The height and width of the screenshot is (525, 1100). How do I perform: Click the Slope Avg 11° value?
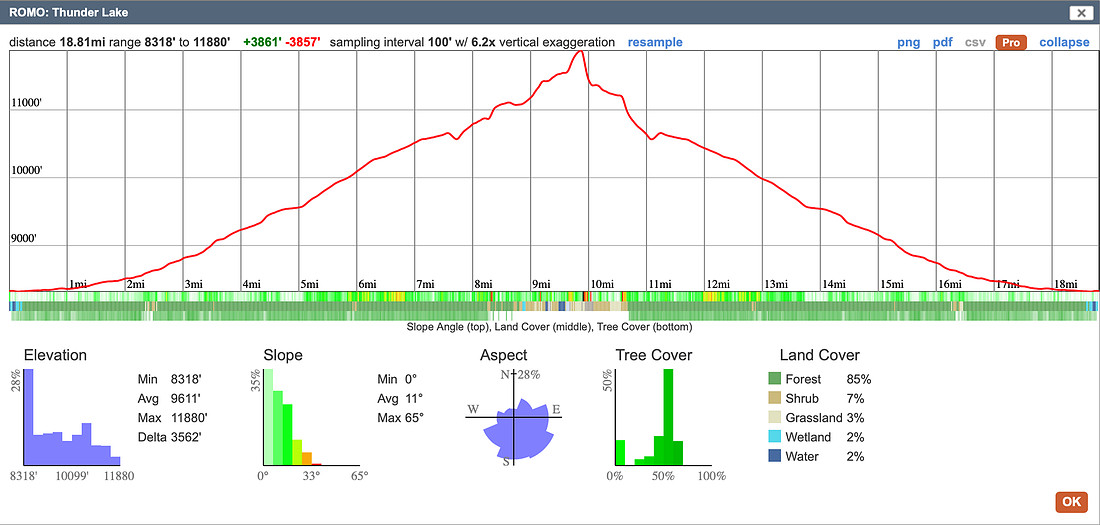[413, 399]
